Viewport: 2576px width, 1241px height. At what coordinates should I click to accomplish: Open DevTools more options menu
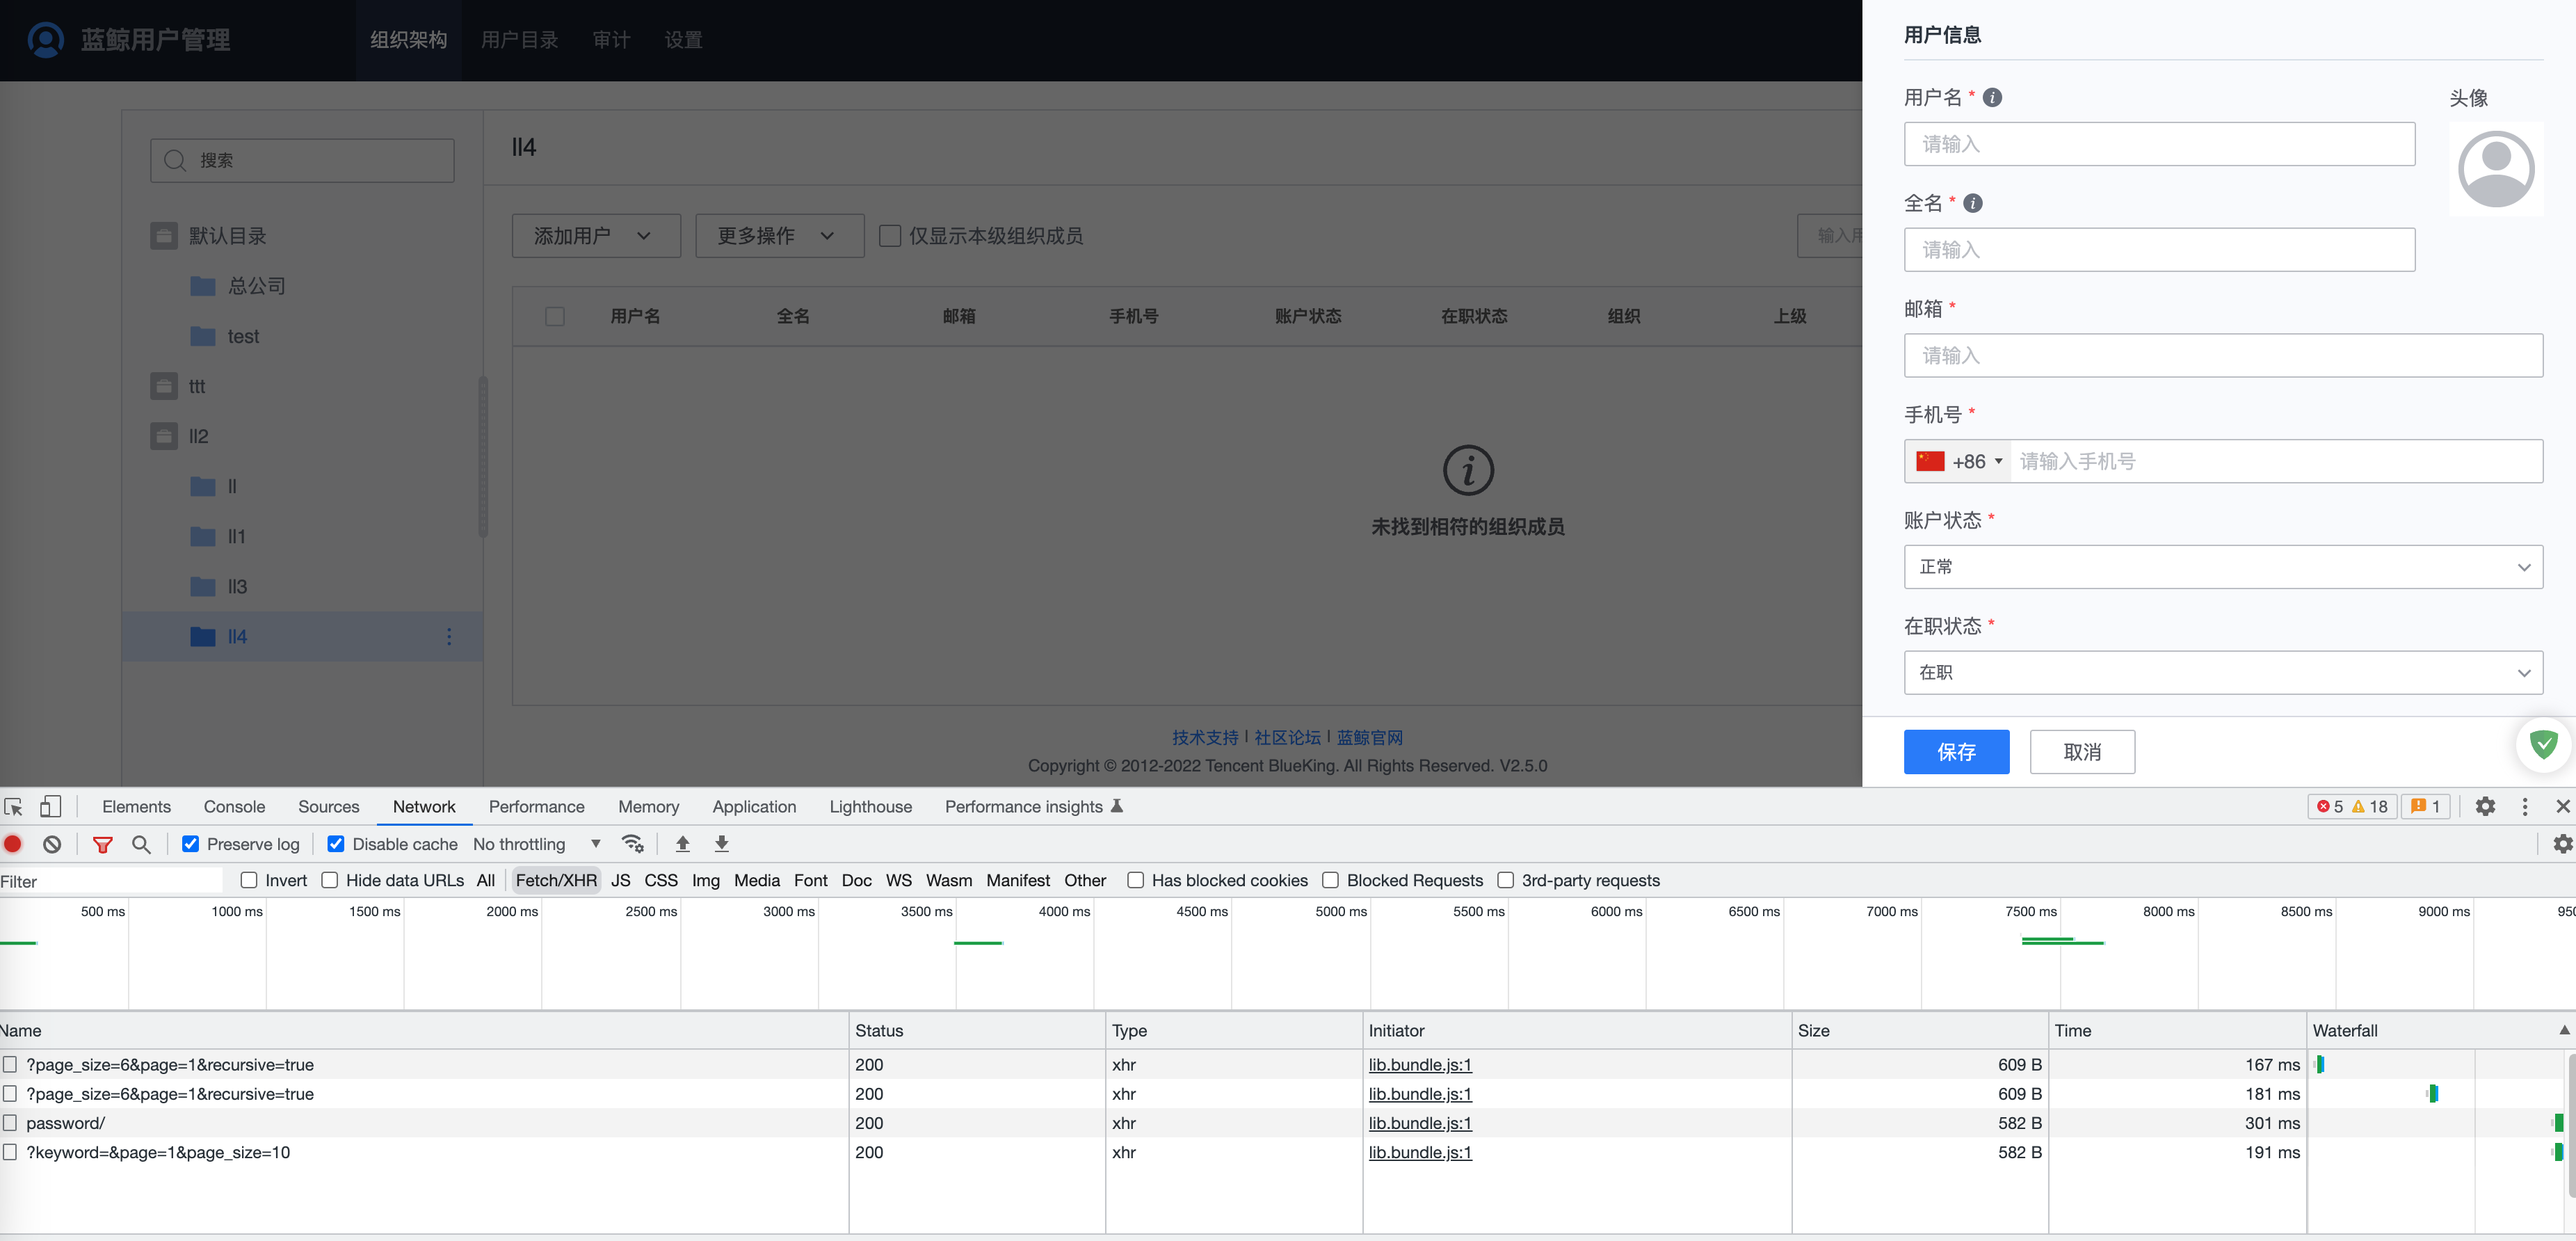pyautogui.click(x=2525, y=806)
